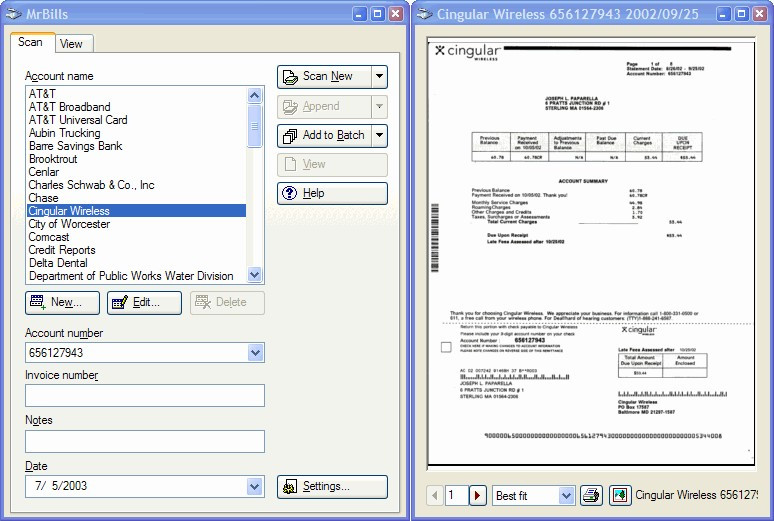Open the Best fit zoom dropdown

[566, 495]
